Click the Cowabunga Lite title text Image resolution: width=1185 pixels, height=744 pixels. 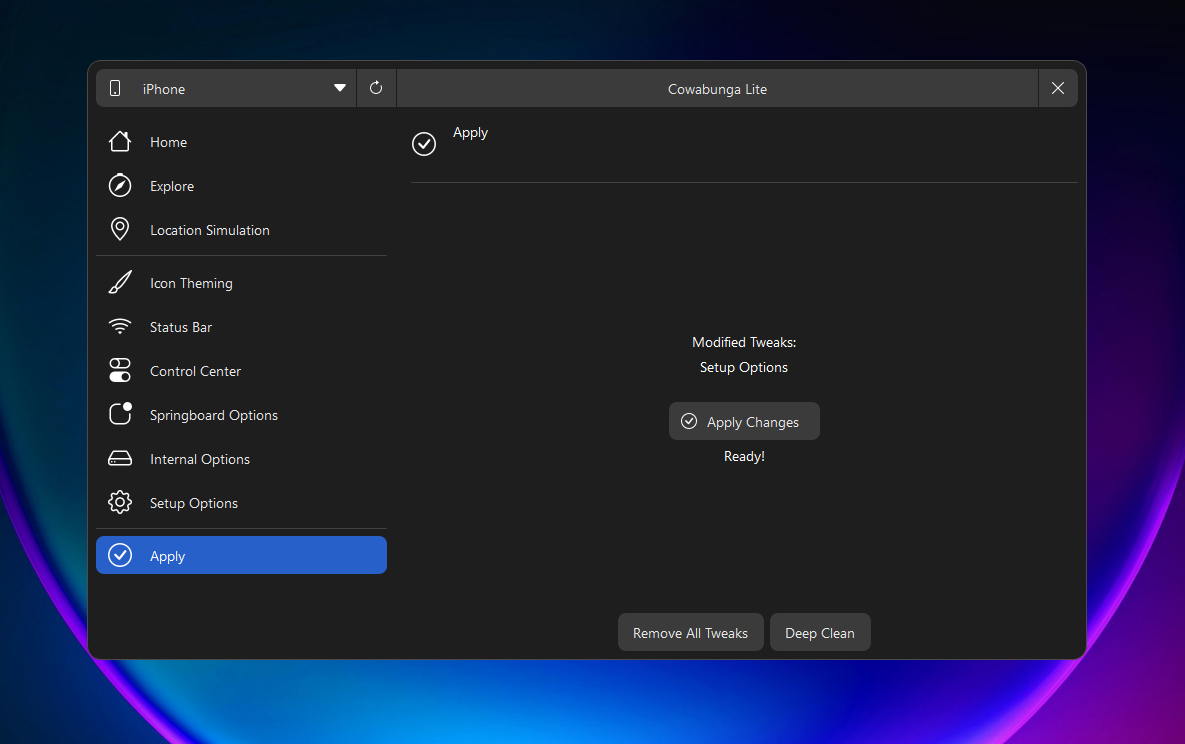(x=717, y=89)
